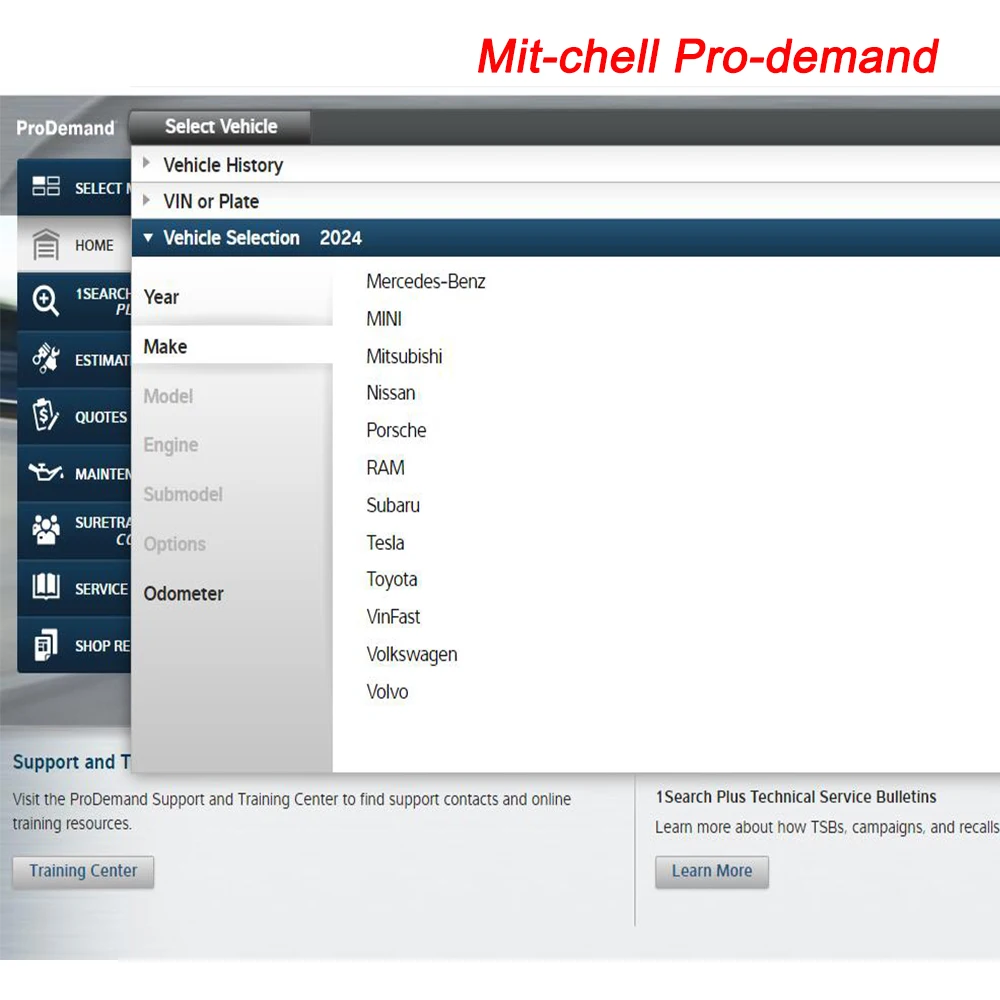This screenshot has width=1000, height=1000.
Task: Choose Volkswagen from make list
Action: (411, 654)
